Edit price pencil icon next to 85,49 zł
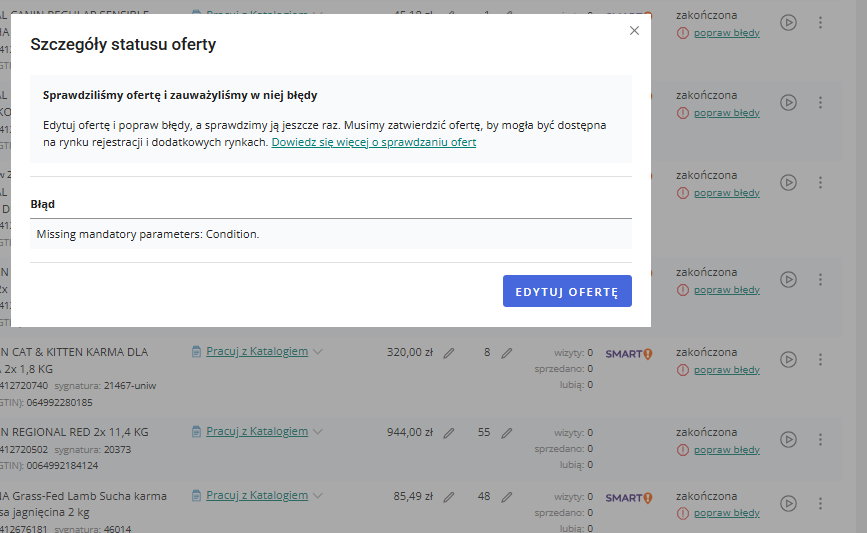 [x=449, y=497]
